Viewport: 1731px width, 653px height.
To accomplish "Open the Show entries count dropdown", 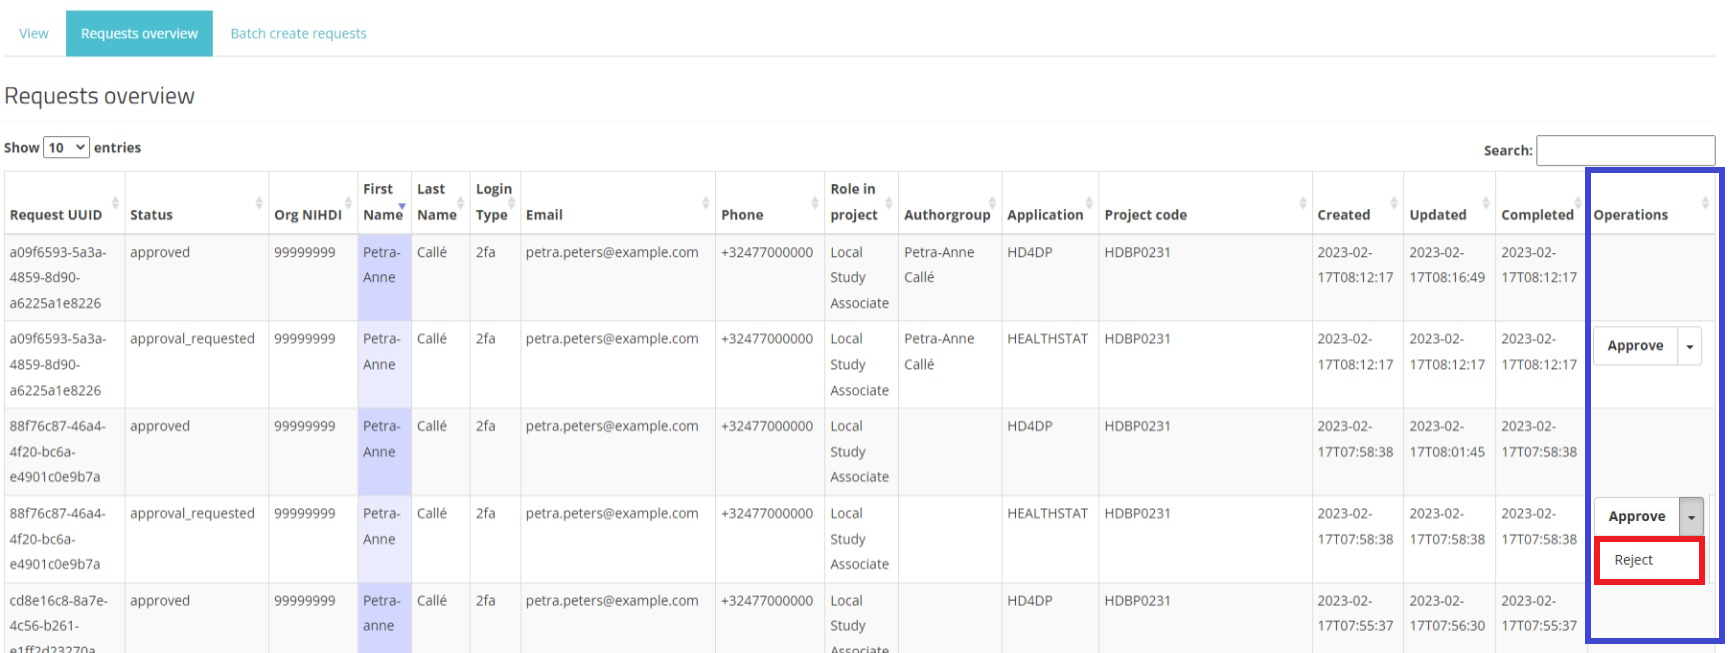I will pos(66,148).
